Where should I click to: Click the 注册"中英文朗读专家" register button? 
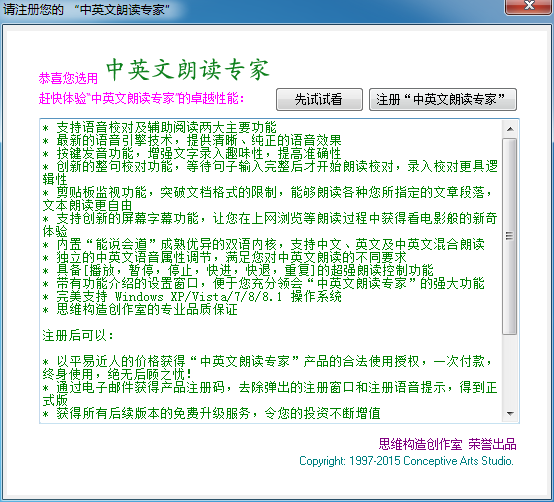coord(443,99)
